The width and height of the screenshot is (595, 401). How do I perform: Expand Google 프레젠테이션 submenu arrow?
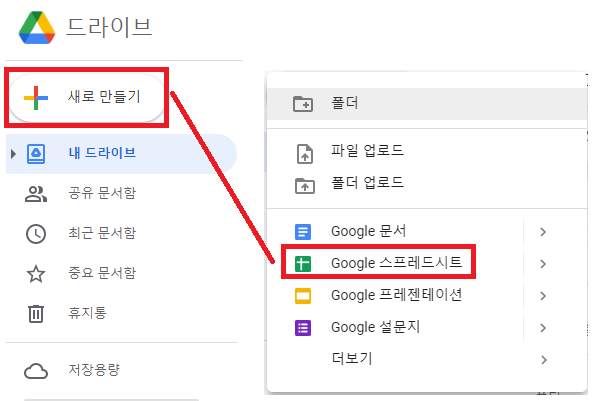tap(543, 296)
